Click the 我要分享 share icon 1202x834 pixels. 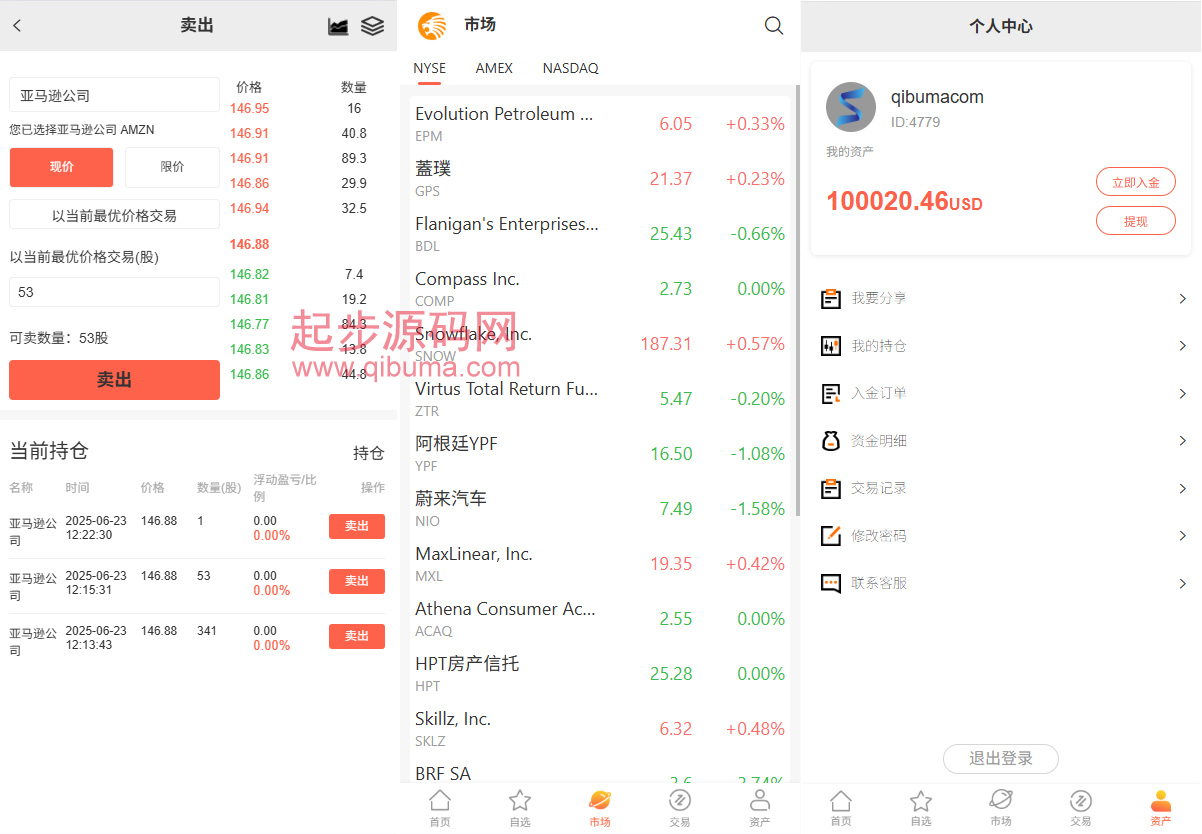[x=830, y=298]
